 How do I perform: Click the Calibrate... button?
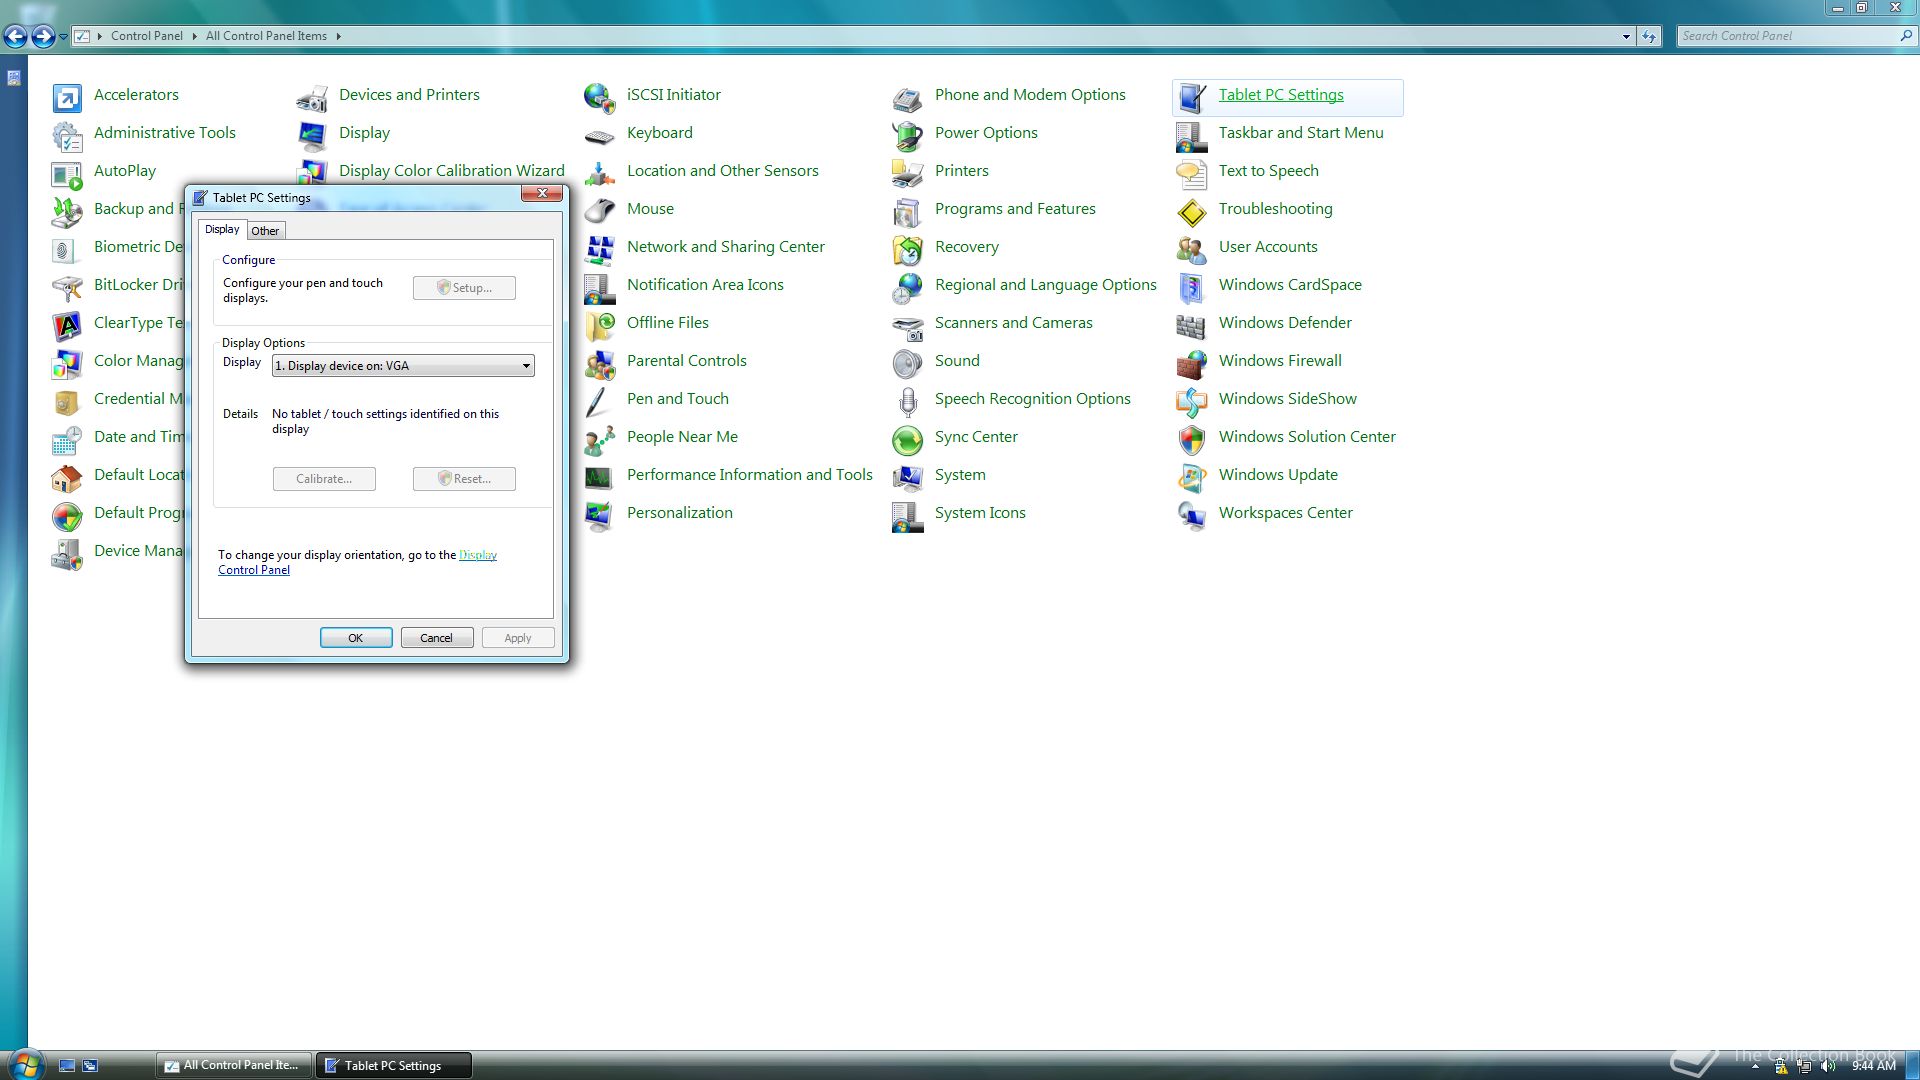[x=324, y=479]
